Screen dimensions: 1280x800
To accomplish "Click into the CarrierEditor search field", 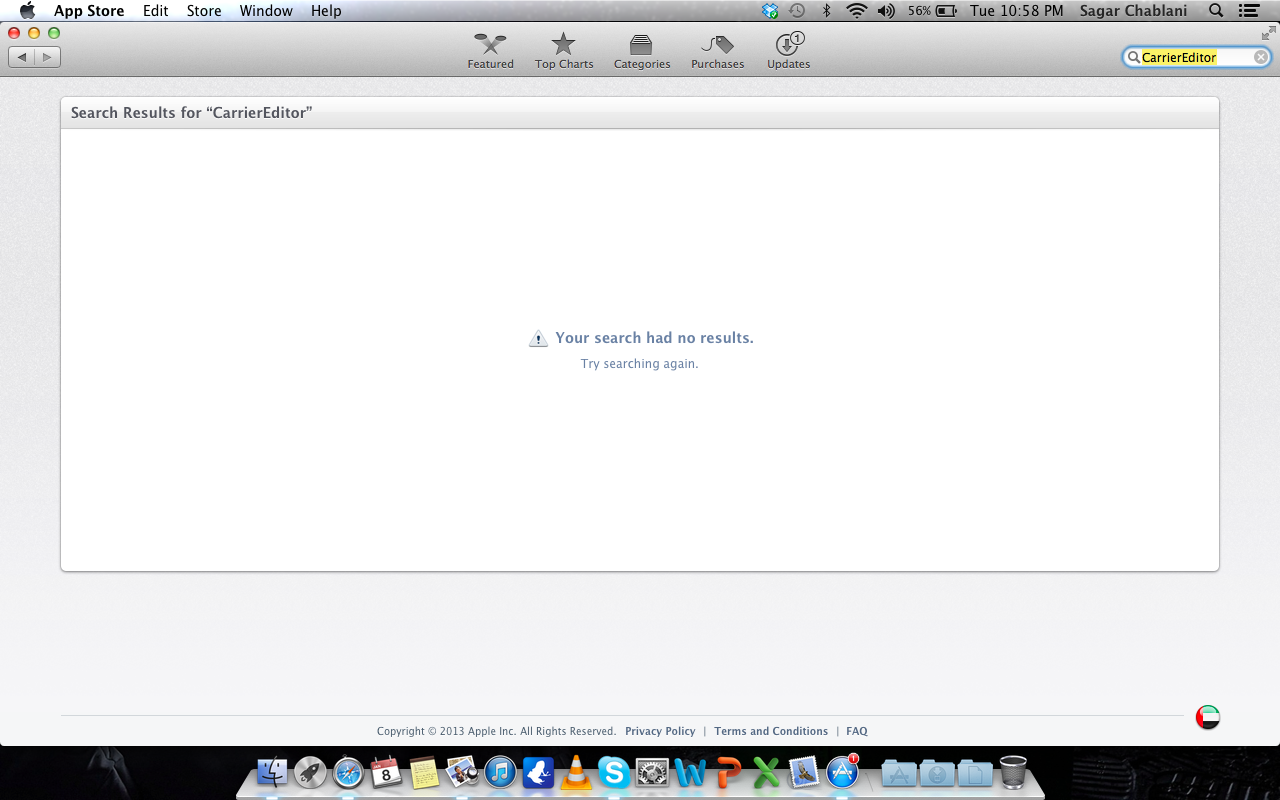I will (1195, 57).
